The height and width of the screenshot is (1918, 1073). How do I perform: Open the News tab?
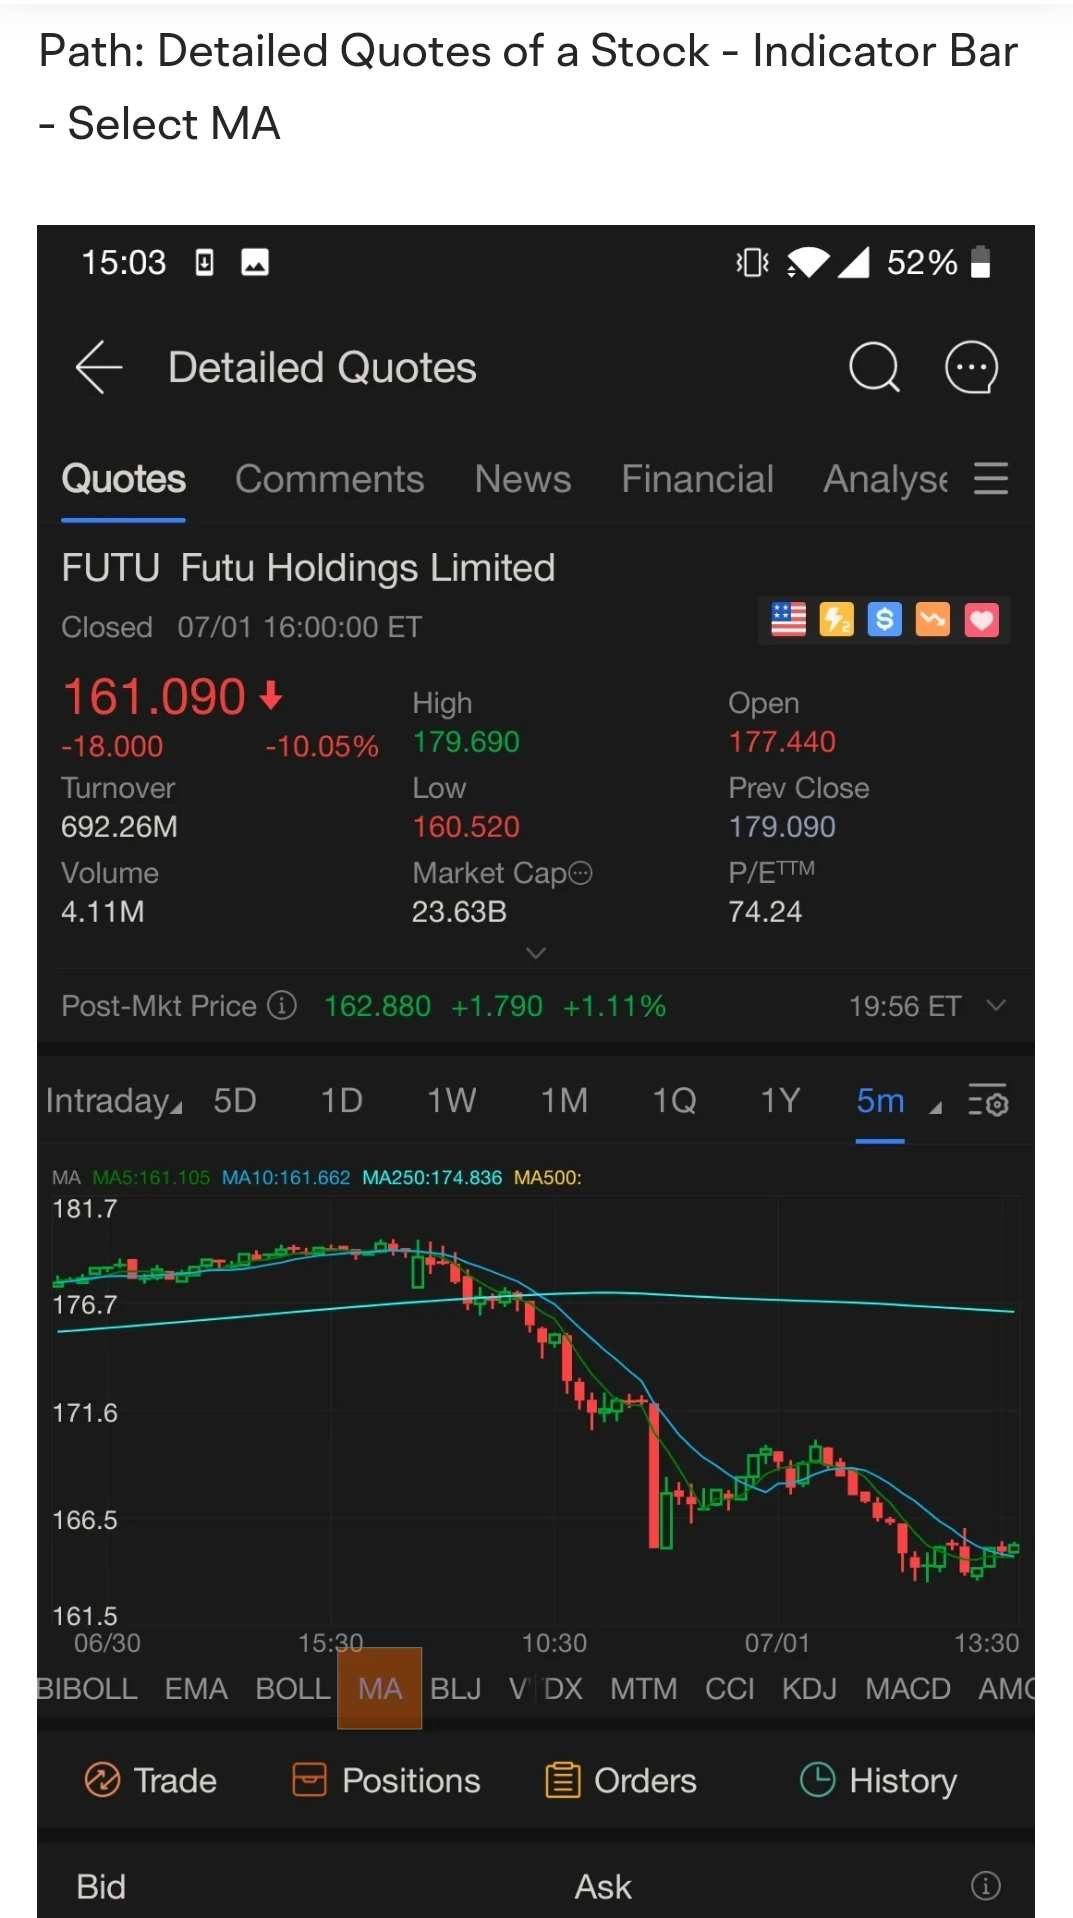[522, 479]
